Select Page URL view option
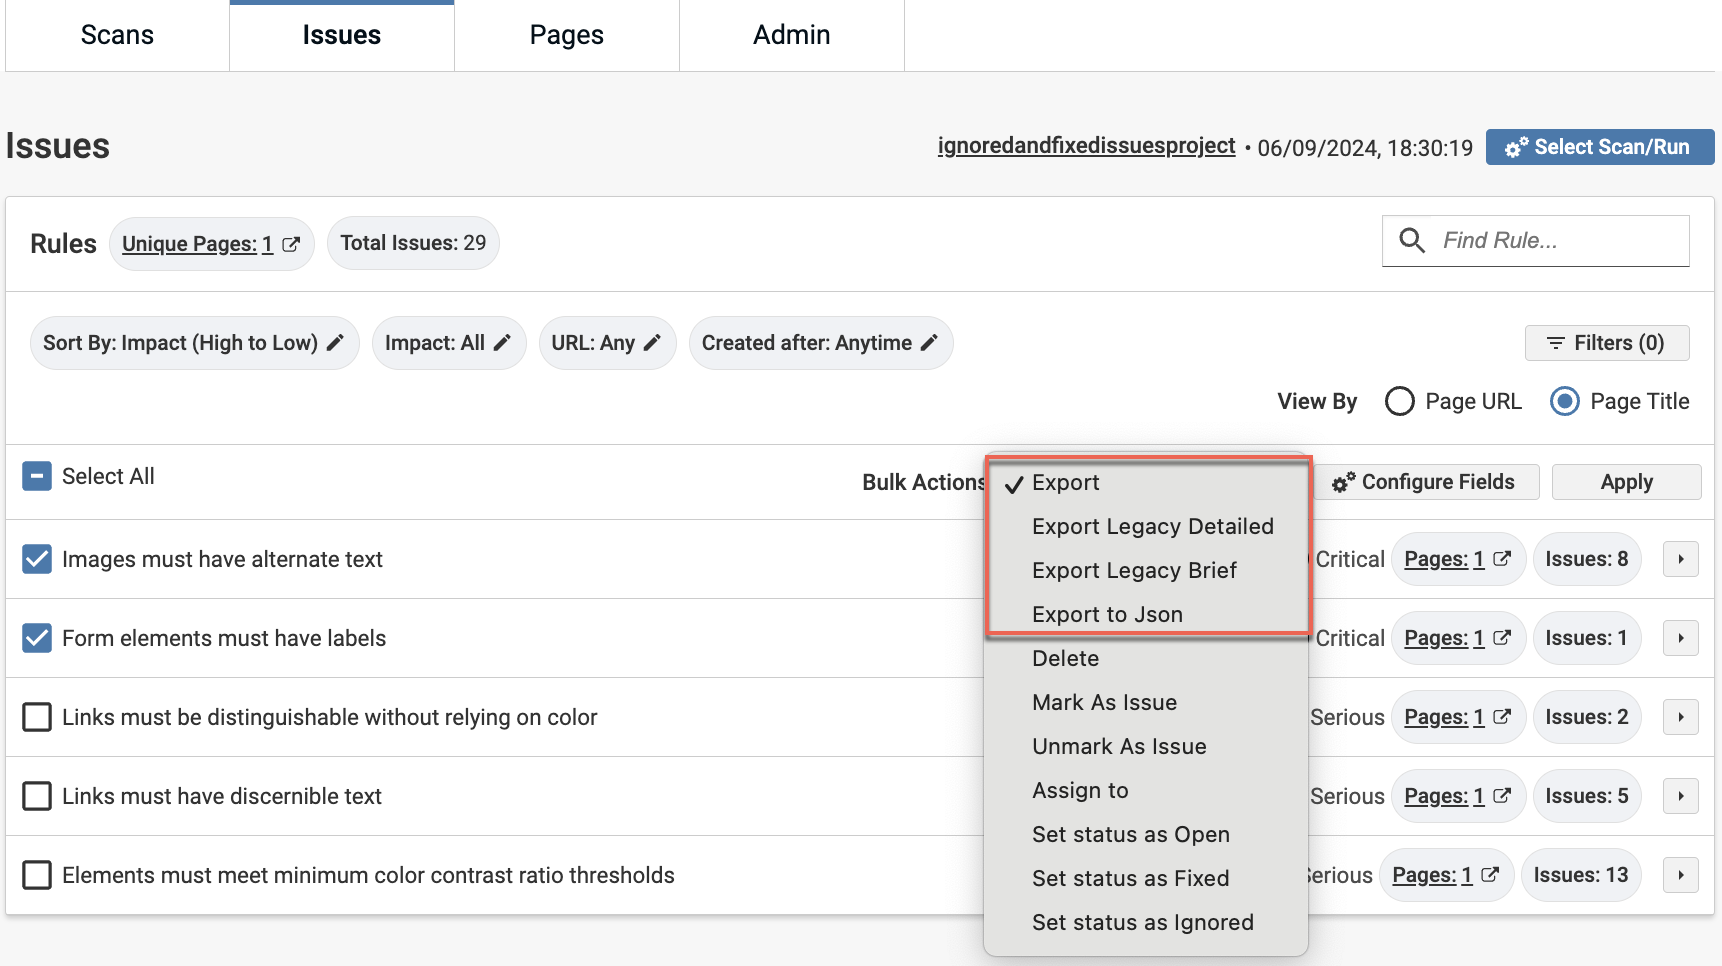 click(x=1399, y=401)
